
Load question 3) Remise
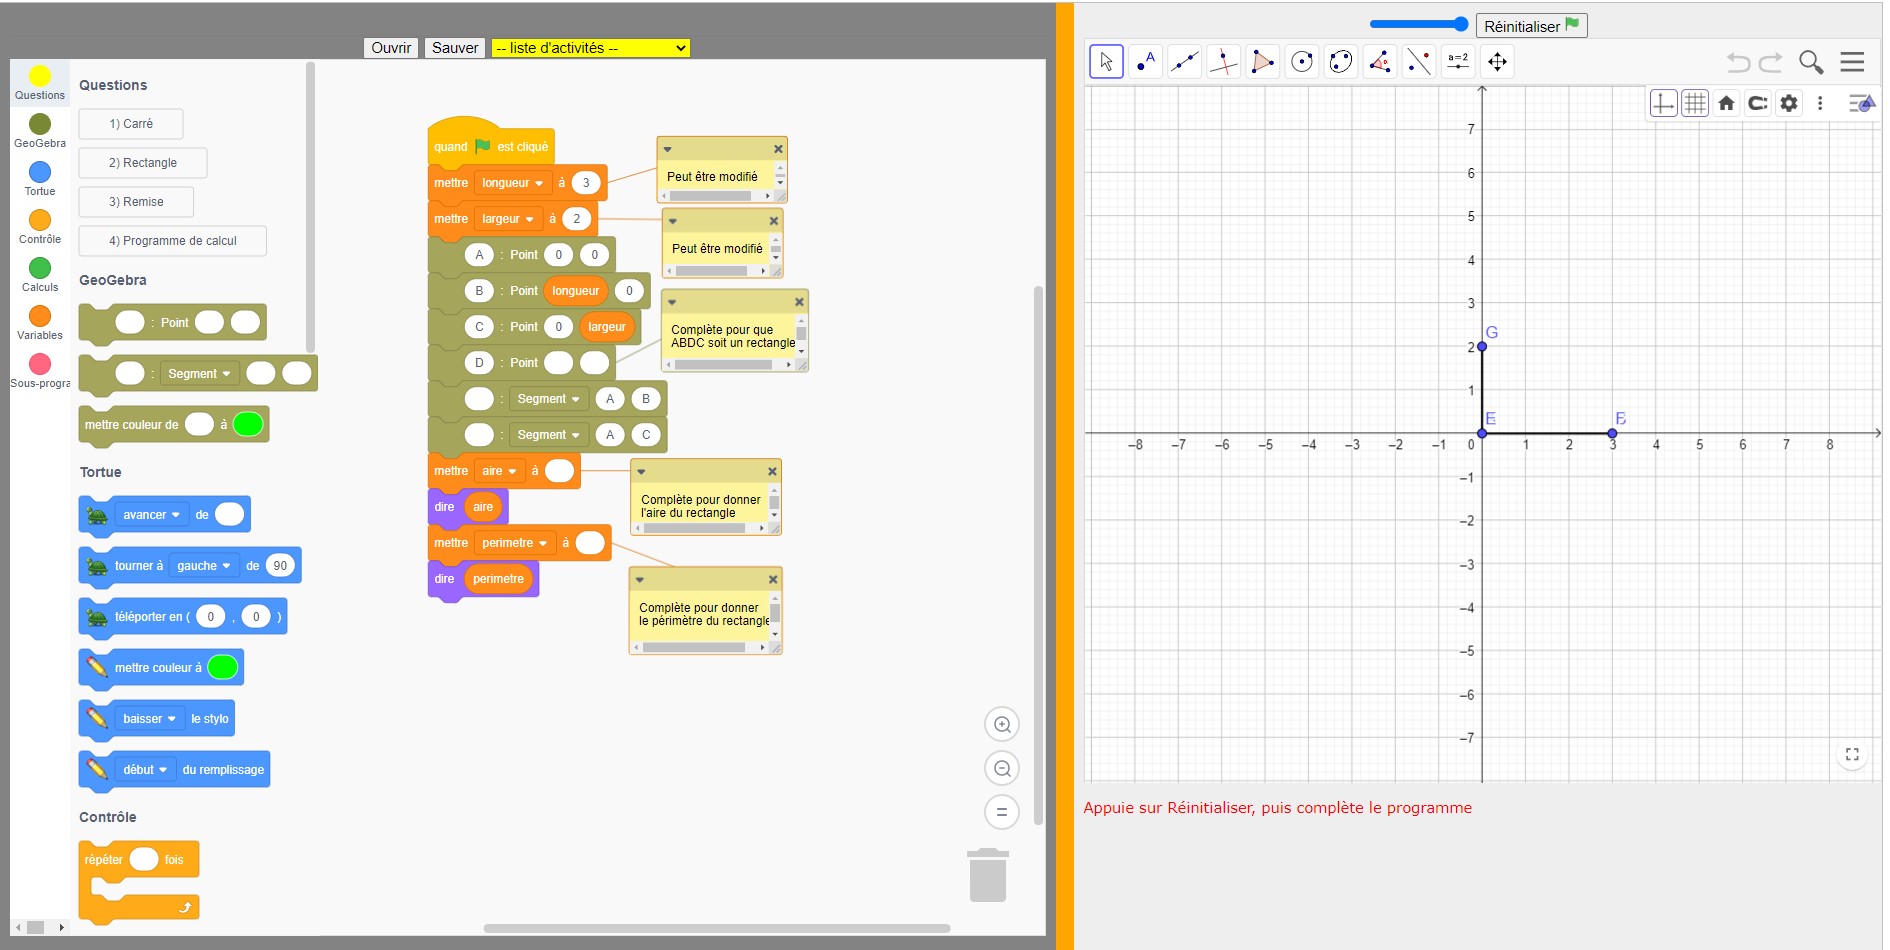[136, 202]
